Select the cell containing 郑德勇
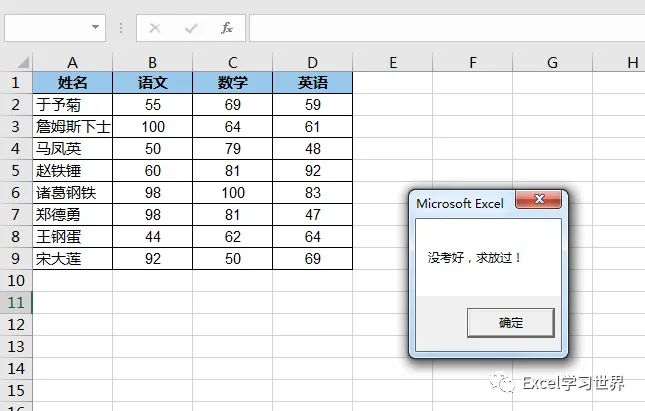 [x=72, y=215]
